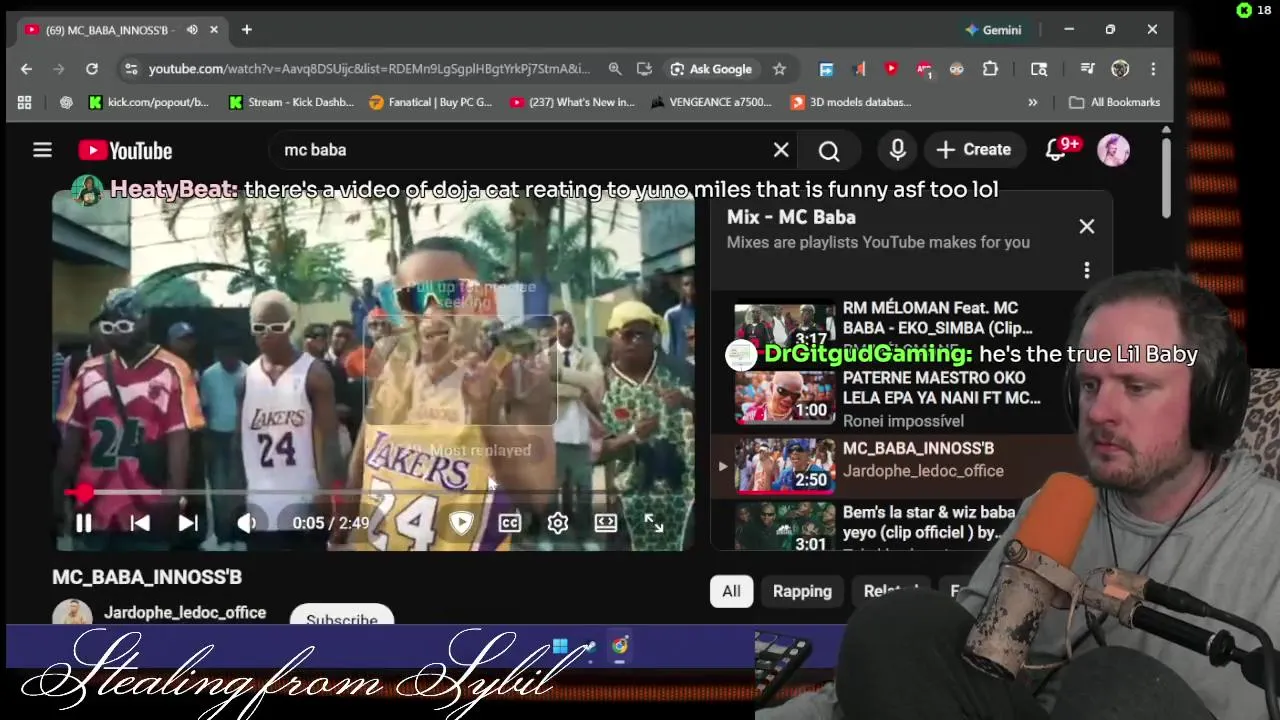Click the video title MC_BABA_INNOSS'B
The height and width of the screenshot is (720, 1280).
[147, 577]
